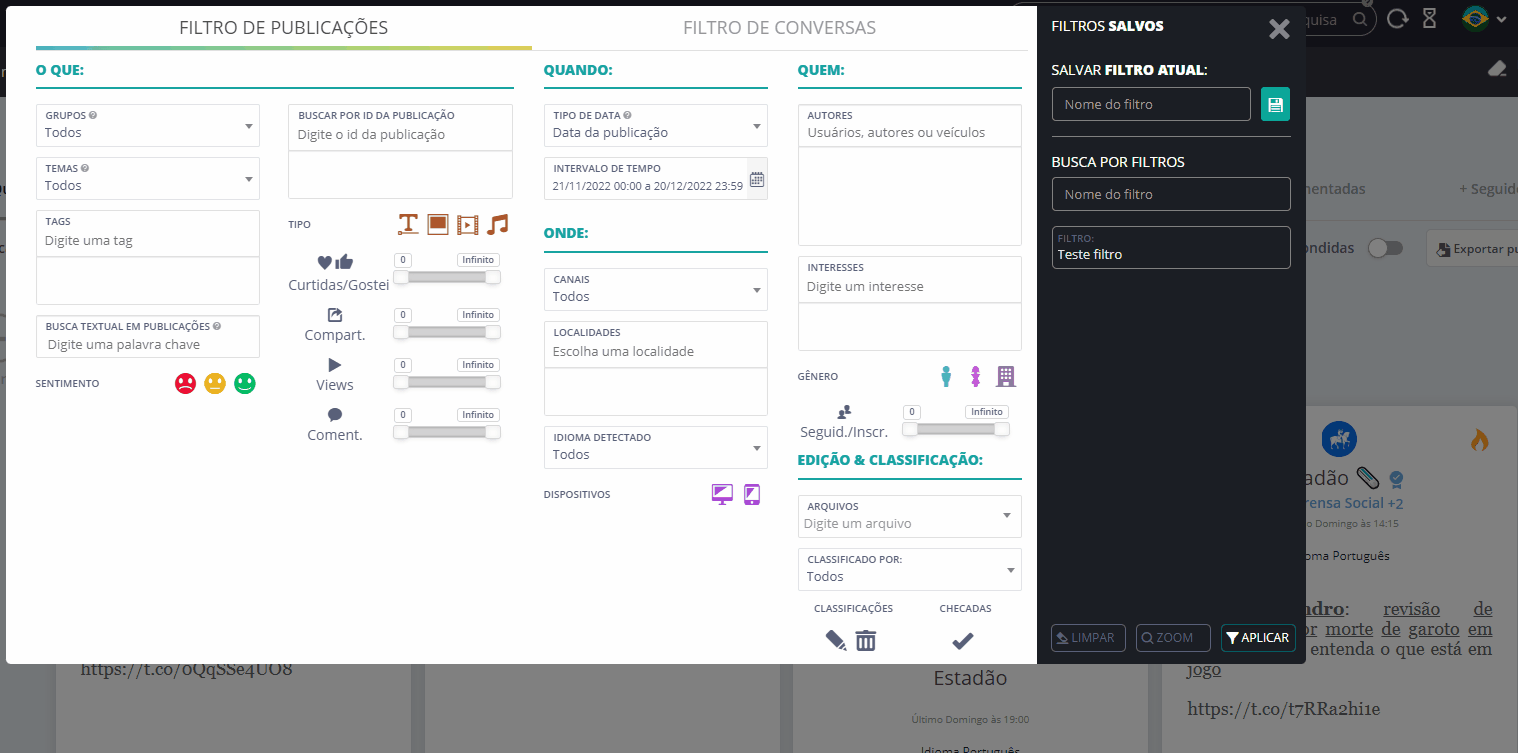Click the Limpar button
The width and height of the screenshot is (1518, 753).
click(x=1088, y=637)
